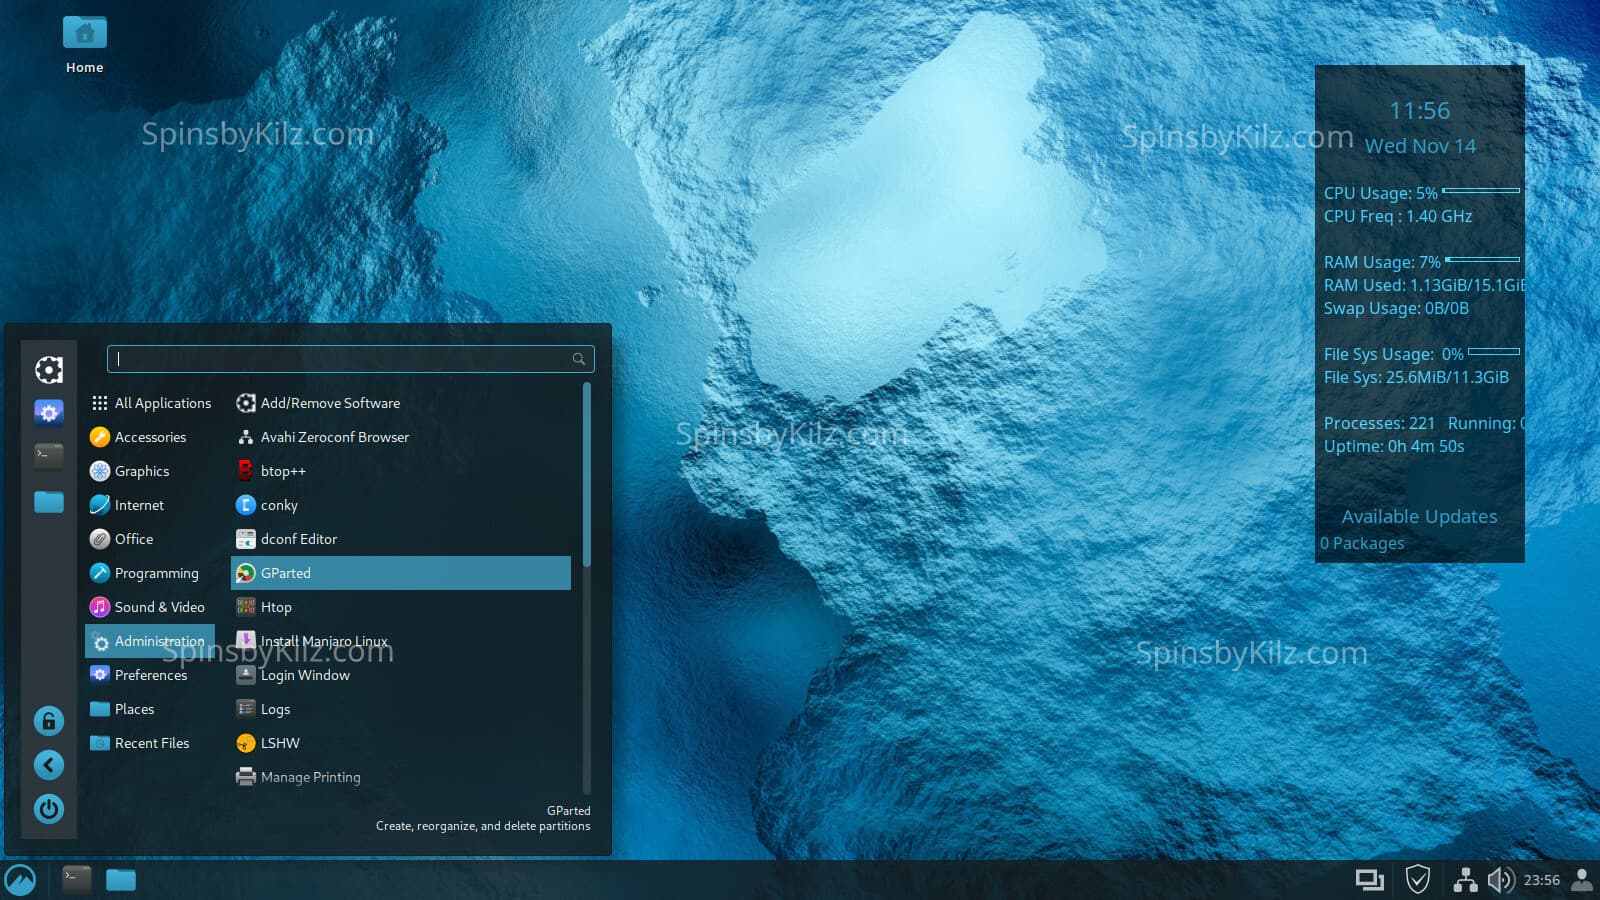The image size is (1600, 900).
Task: Show All Applications list
Action: pyautogui.click(x=162, y=403)
